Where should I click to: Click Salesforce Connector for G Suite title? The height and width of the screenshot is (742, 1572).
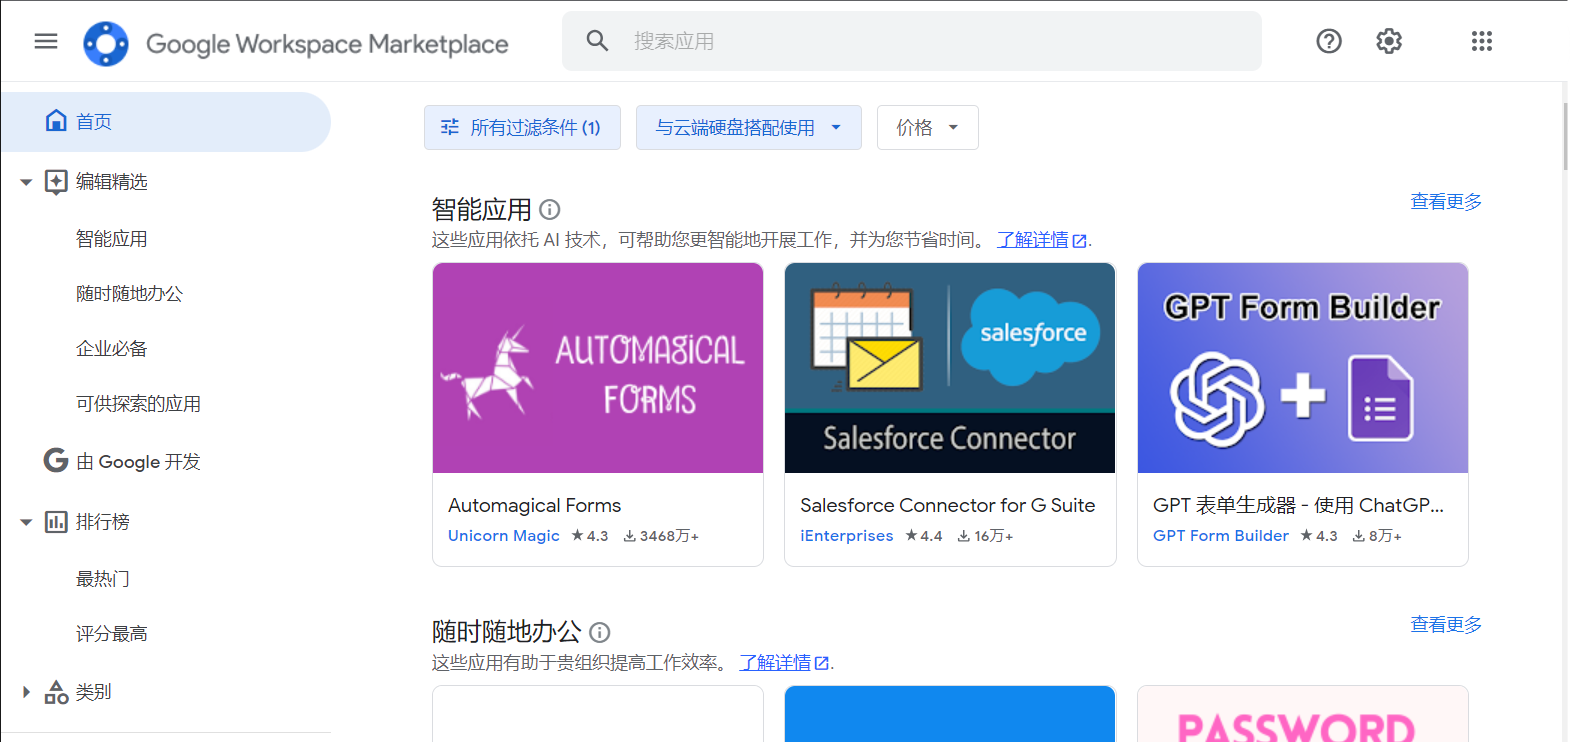tap(948, 505)
